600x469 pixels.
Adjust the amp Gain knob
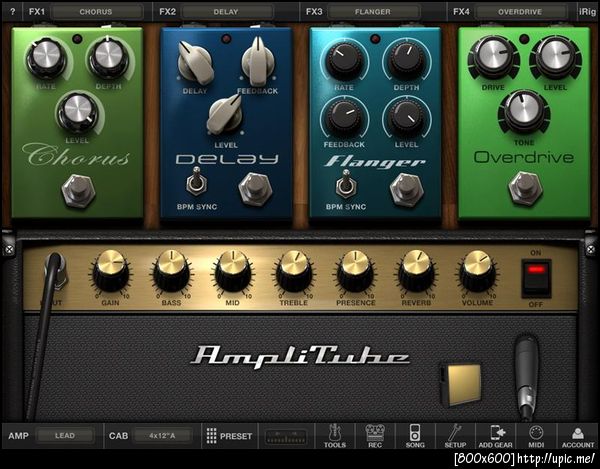point(111,271)
